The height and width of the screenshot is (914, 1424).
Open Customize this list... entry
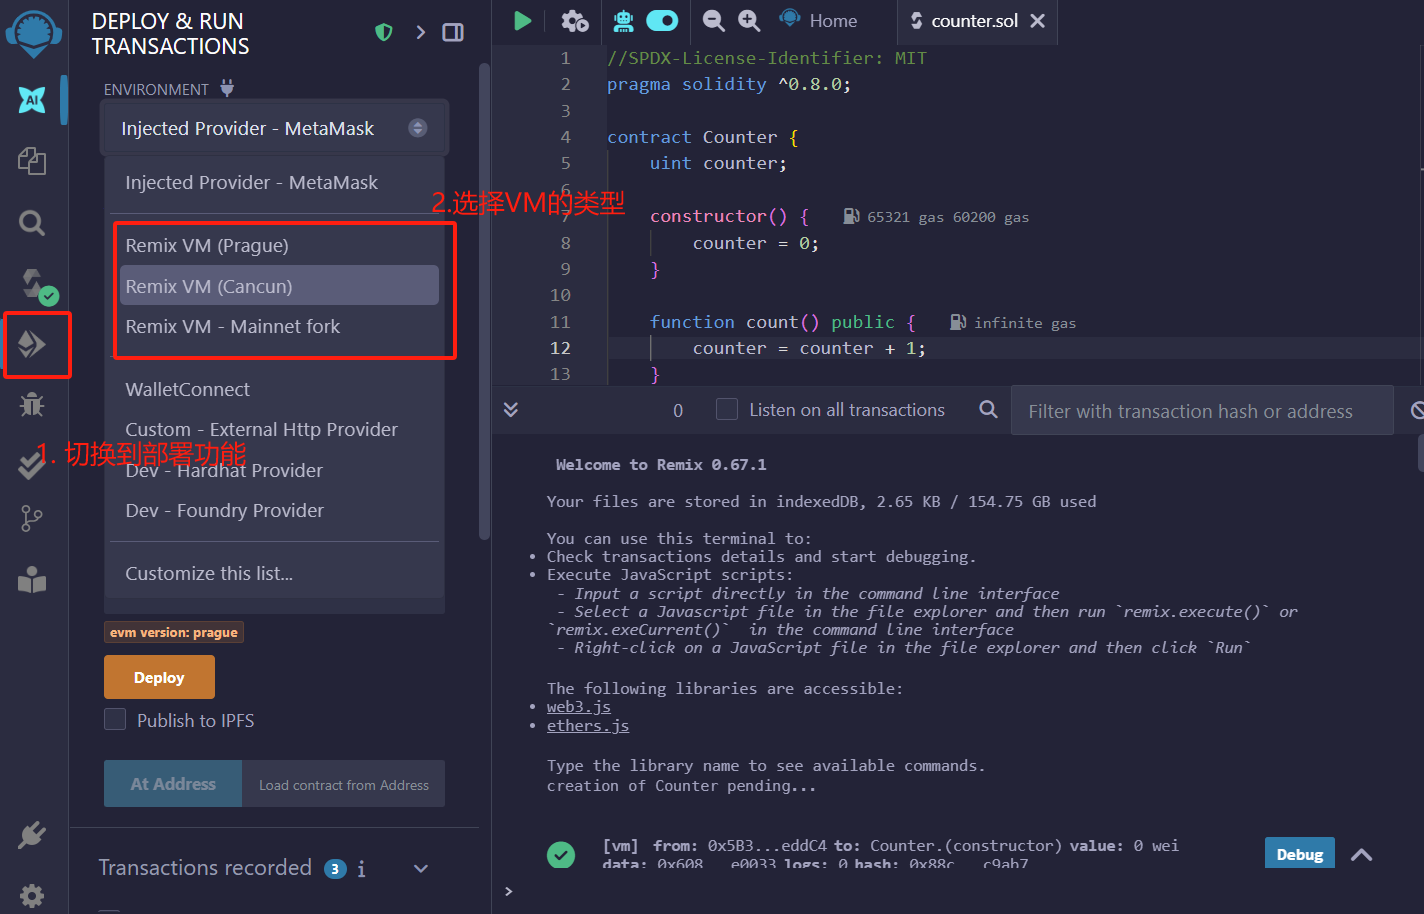coord(274,574)
